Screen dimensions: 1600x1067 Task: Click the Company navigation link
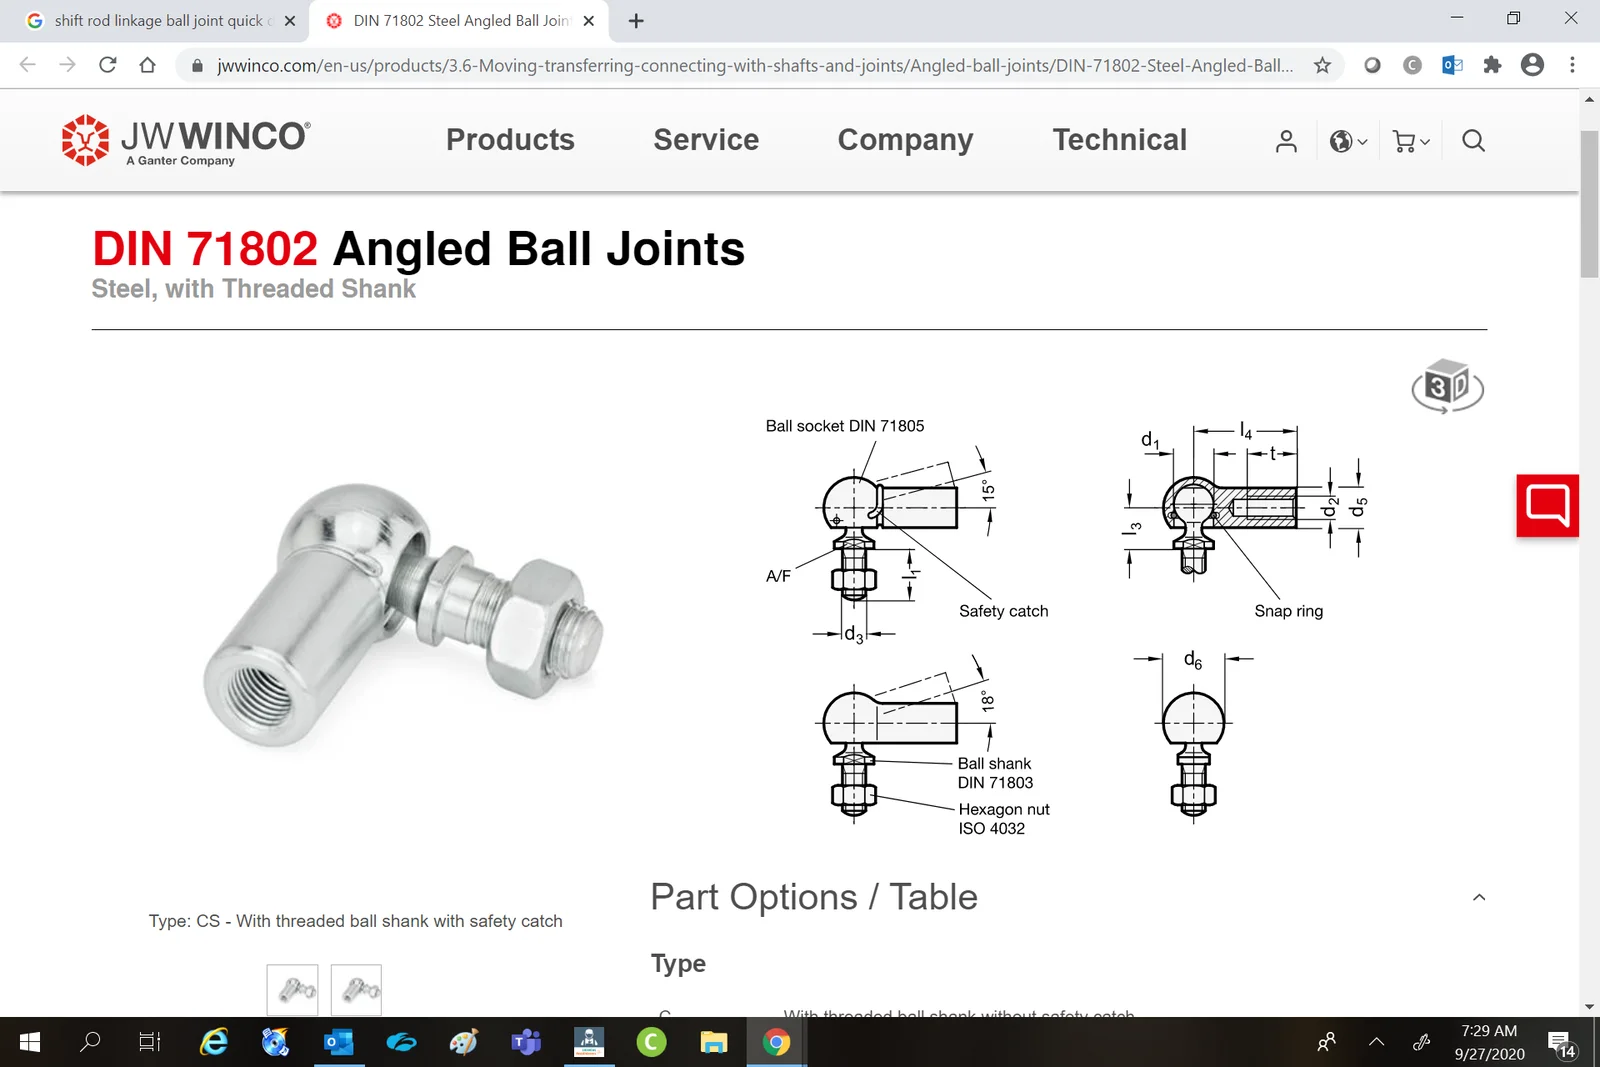pyautogui.click(x=905, y=140)
